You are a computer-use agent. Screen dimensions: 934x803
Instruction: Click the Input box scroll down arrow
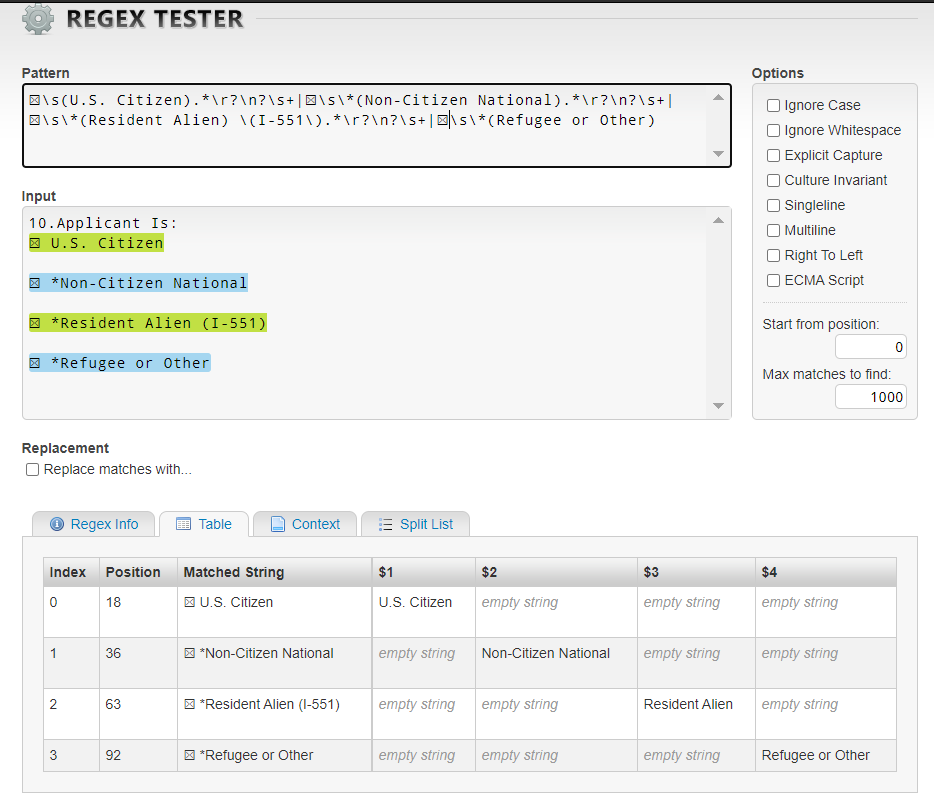point(718,406)
